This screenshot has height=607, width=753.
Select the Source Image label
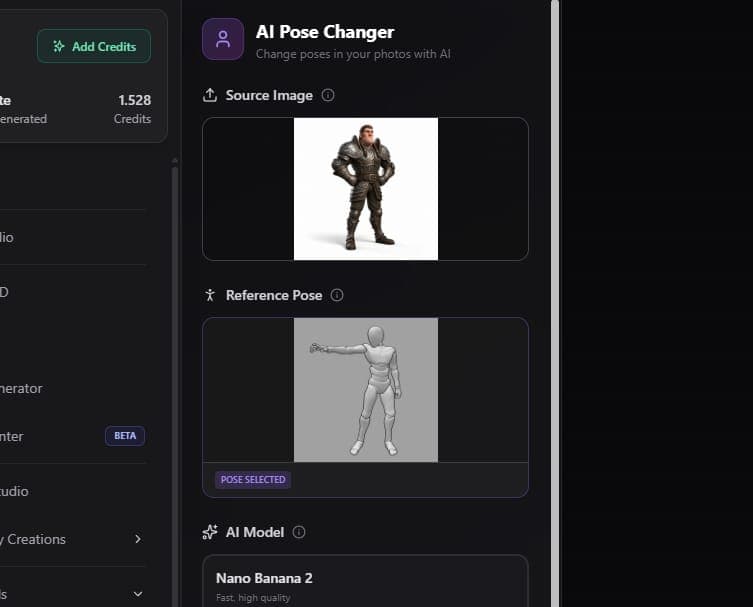tap(269, 95)
